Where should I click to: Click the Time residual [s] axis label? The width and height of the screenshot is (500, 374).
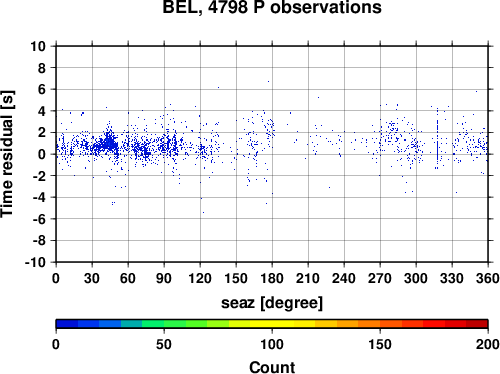click(x=7, y=154)
